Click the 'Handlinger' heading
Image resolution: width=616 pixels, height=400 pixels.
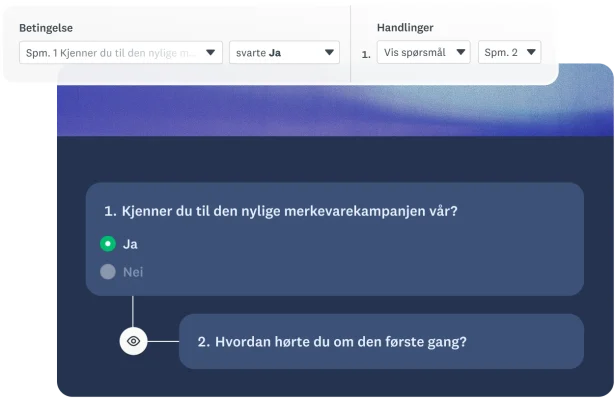405,28
